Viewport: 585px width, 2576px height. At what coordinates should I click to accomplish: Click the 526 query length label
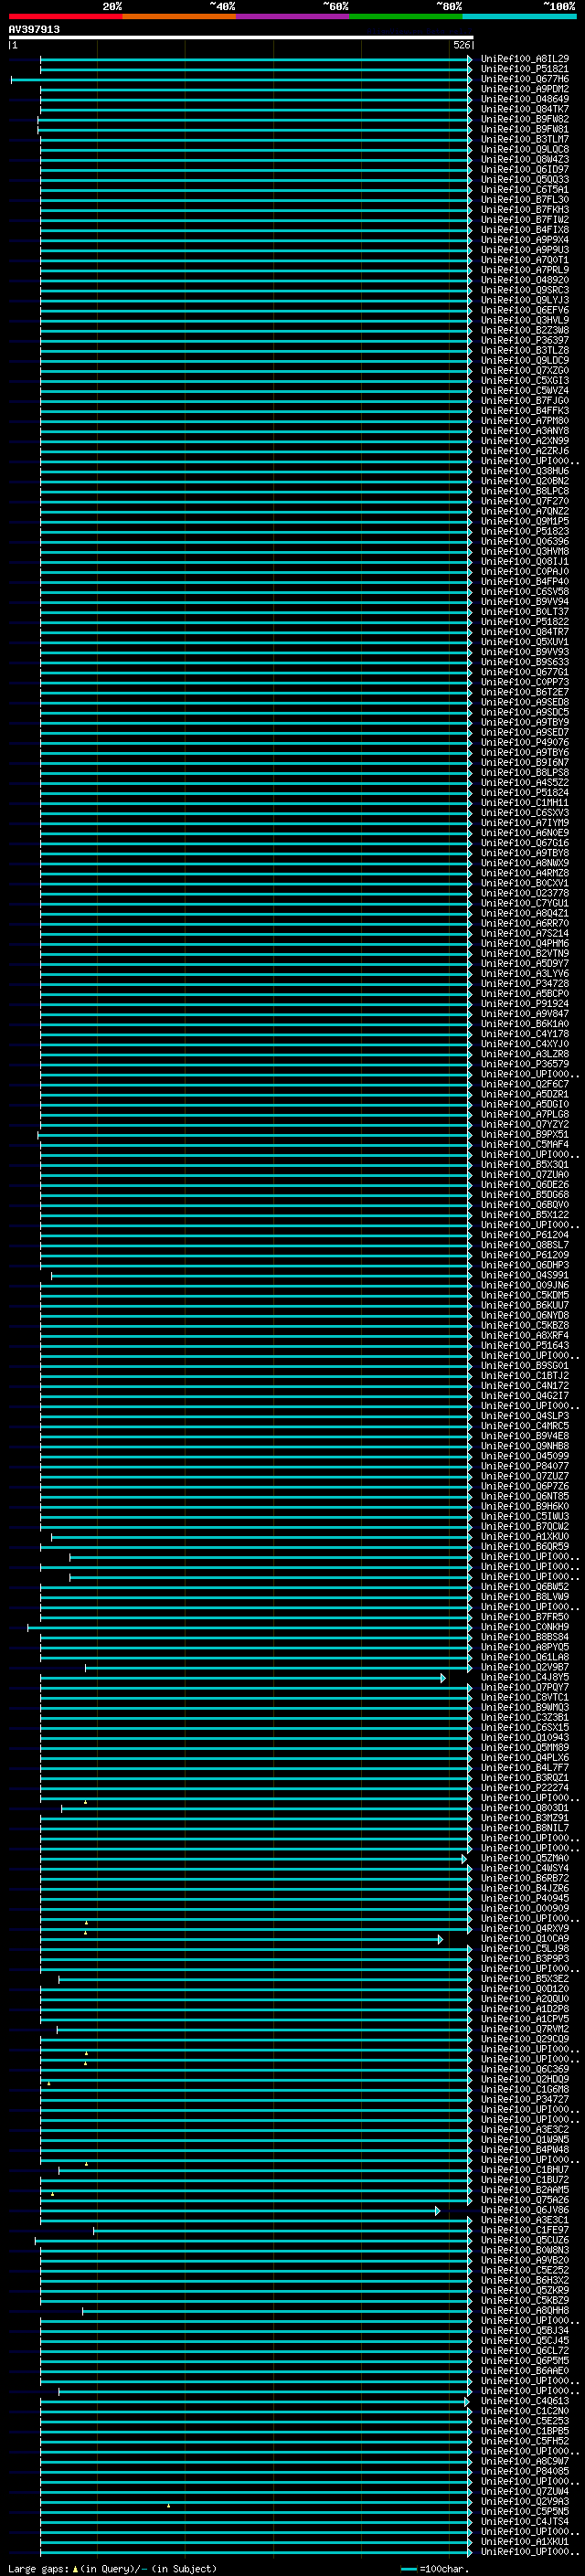click(x=461, y=45)
